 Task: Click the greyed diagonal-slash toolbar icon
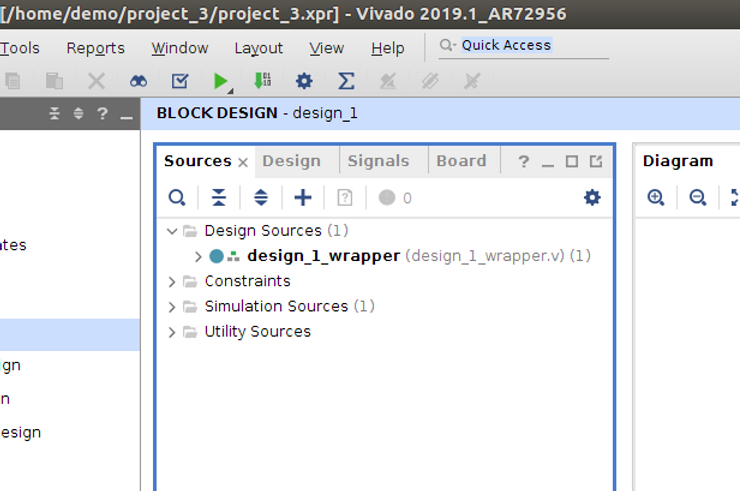(x=430, y=81)
